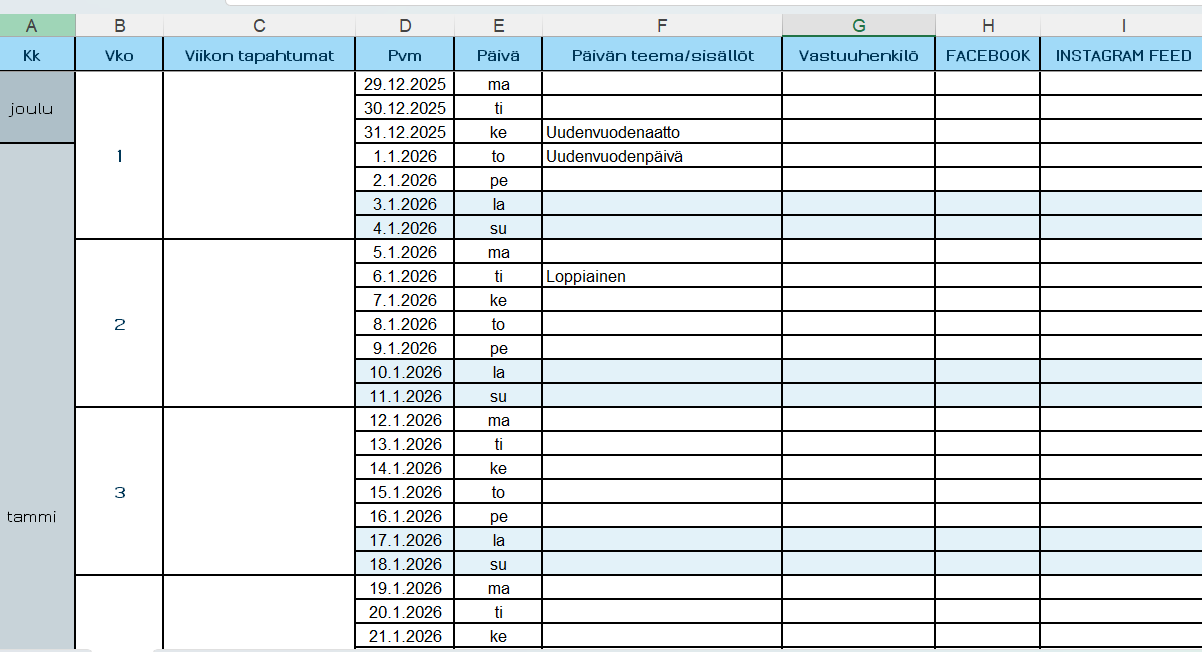This screenshot has height=652, width=1202.
Task: Select the column G header
Action: (x=858, y=25)
